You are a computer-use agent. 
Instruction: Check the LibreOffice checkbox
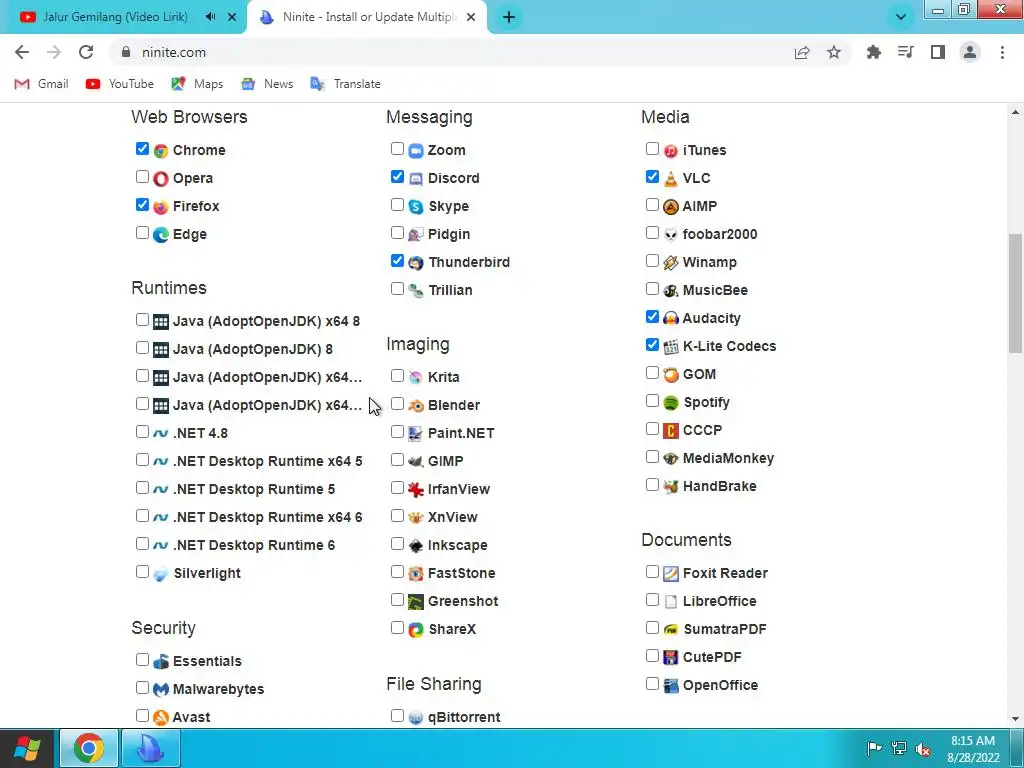[652, 600]
